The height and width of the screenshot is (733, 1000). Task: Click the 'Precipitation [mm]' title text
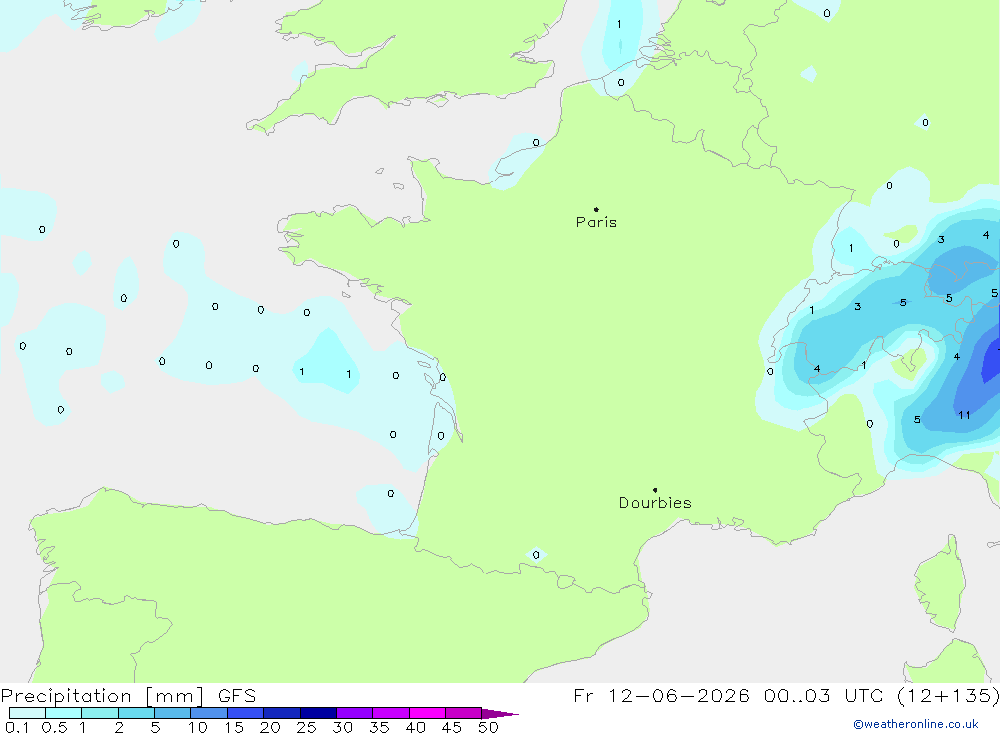pos(102,695)
